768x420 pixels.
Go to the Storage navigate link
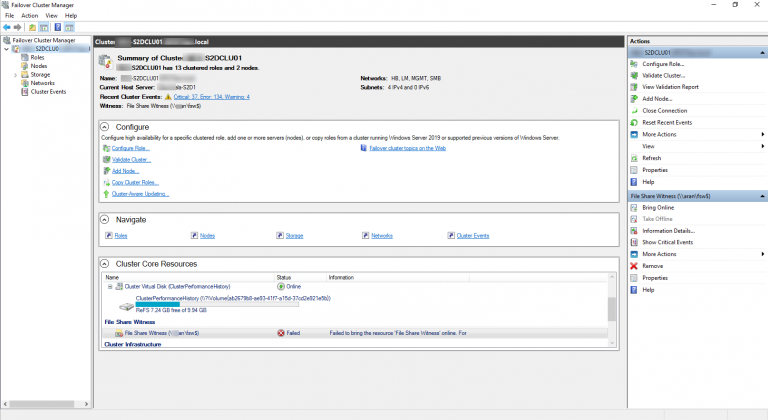pyautogui.click(x=294, y=236)
